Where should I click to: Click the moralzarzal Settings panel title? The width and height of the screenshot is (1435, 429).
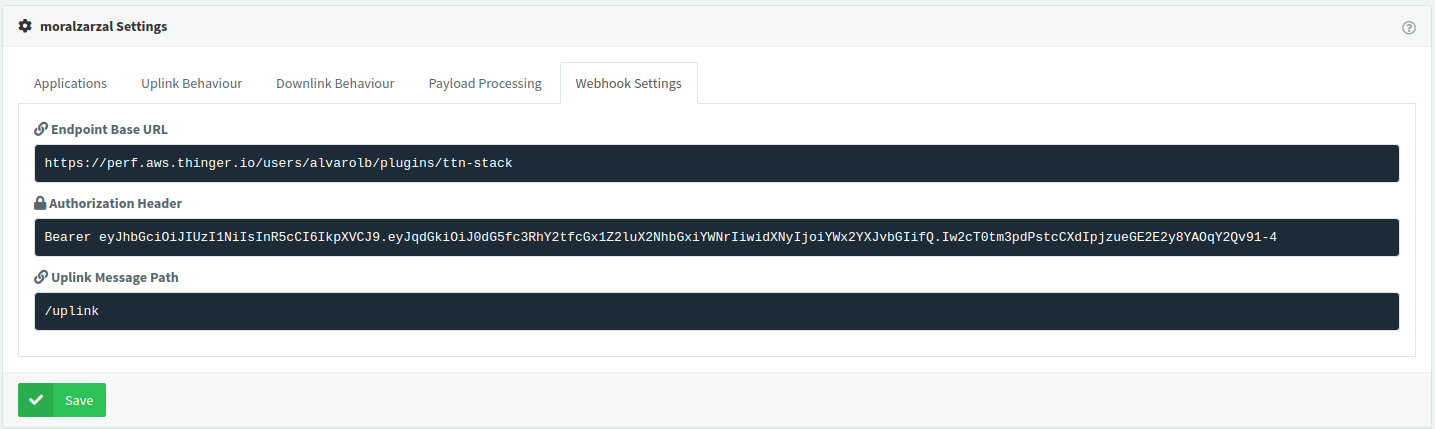[x=103, y=27]
